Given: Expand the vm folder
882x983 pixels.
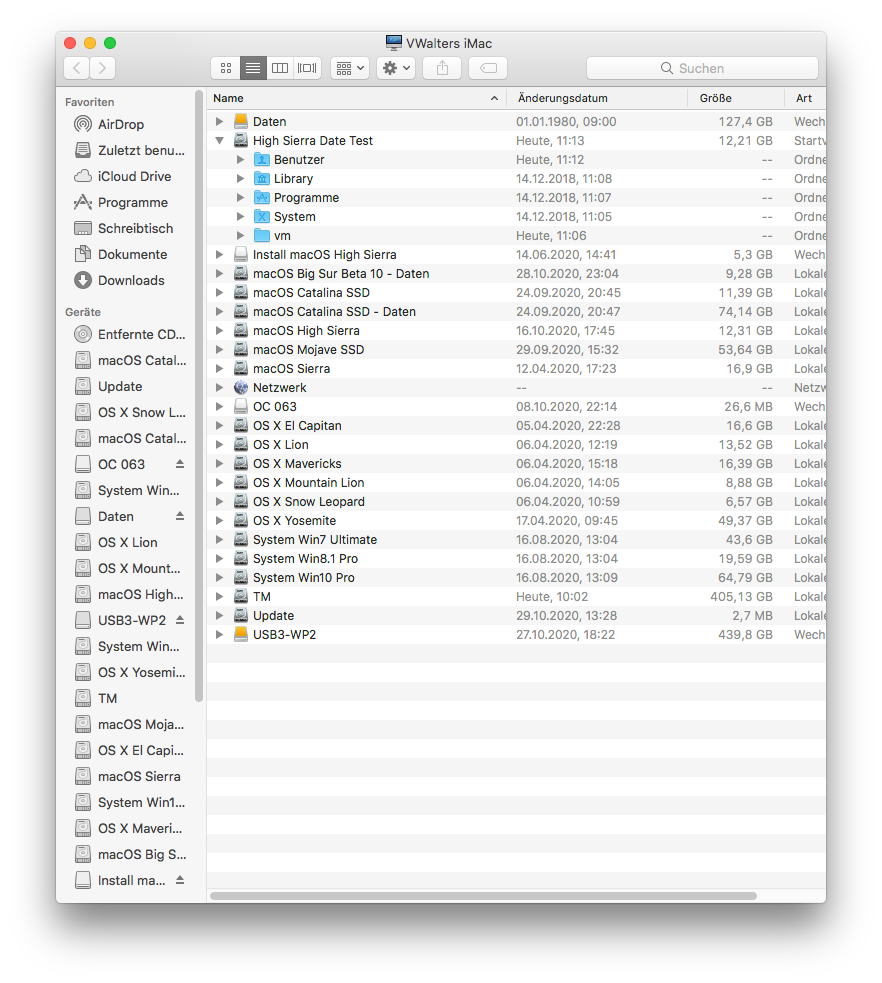Looking at the screenshot, I should click(x=240, y=236).
